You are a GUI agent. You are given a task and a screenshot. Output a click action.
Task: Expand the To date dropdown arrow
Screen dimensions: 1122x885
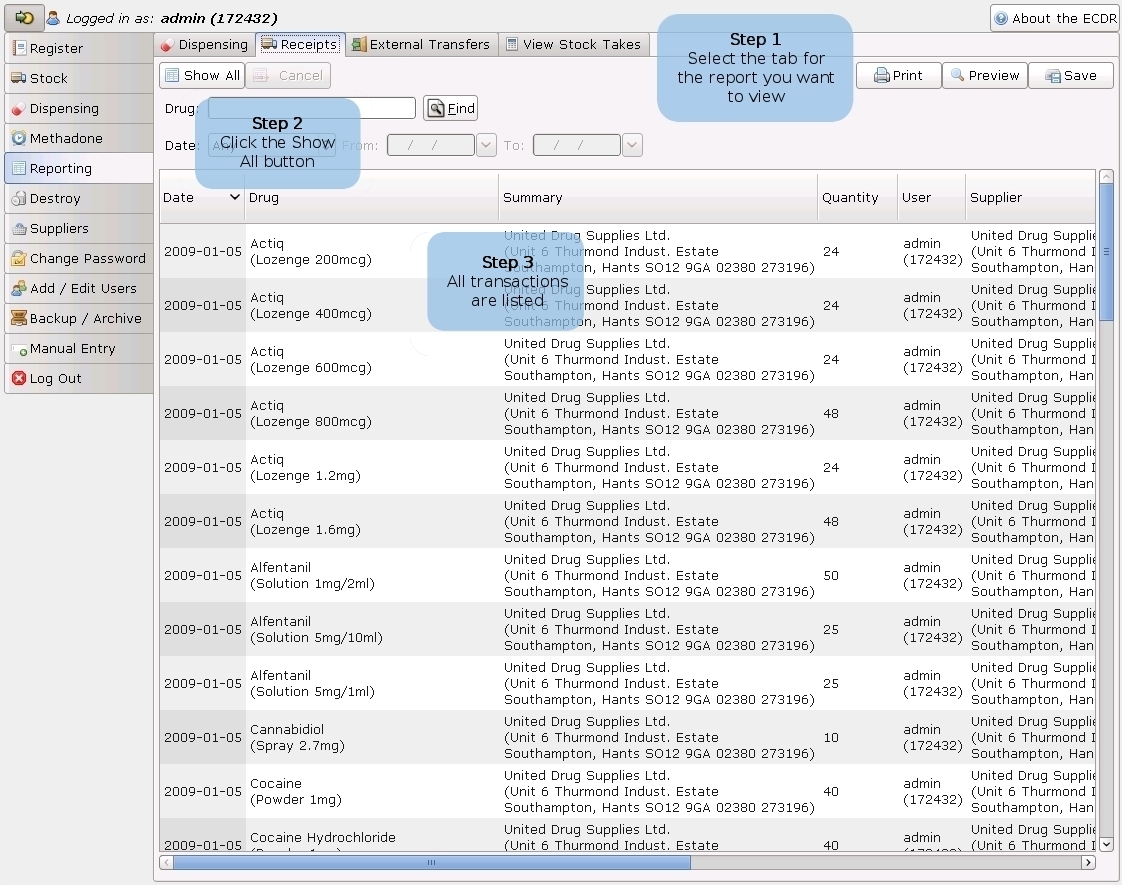click(632, 146)
